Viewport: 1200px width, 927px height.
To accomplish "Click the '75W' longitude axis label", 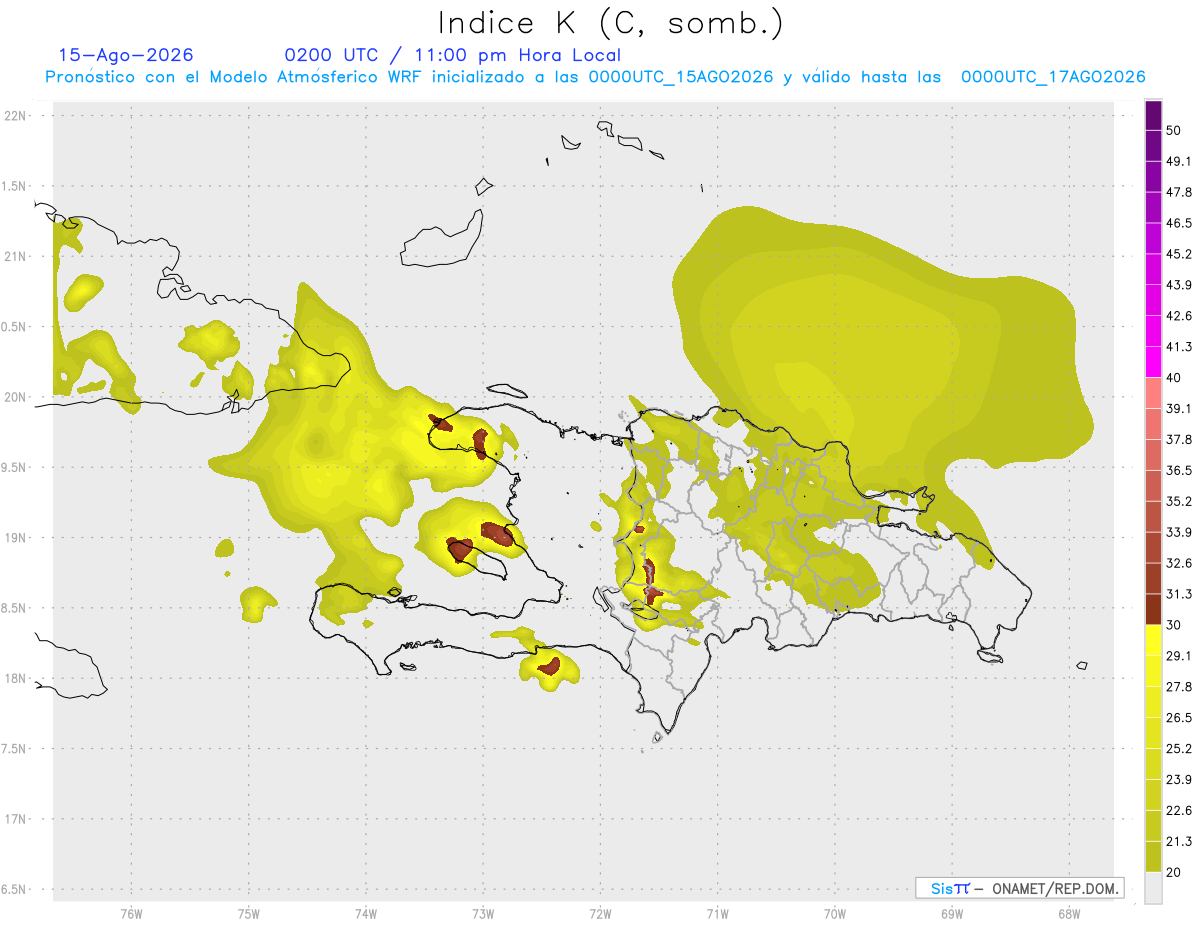I will tap(248, 913).
